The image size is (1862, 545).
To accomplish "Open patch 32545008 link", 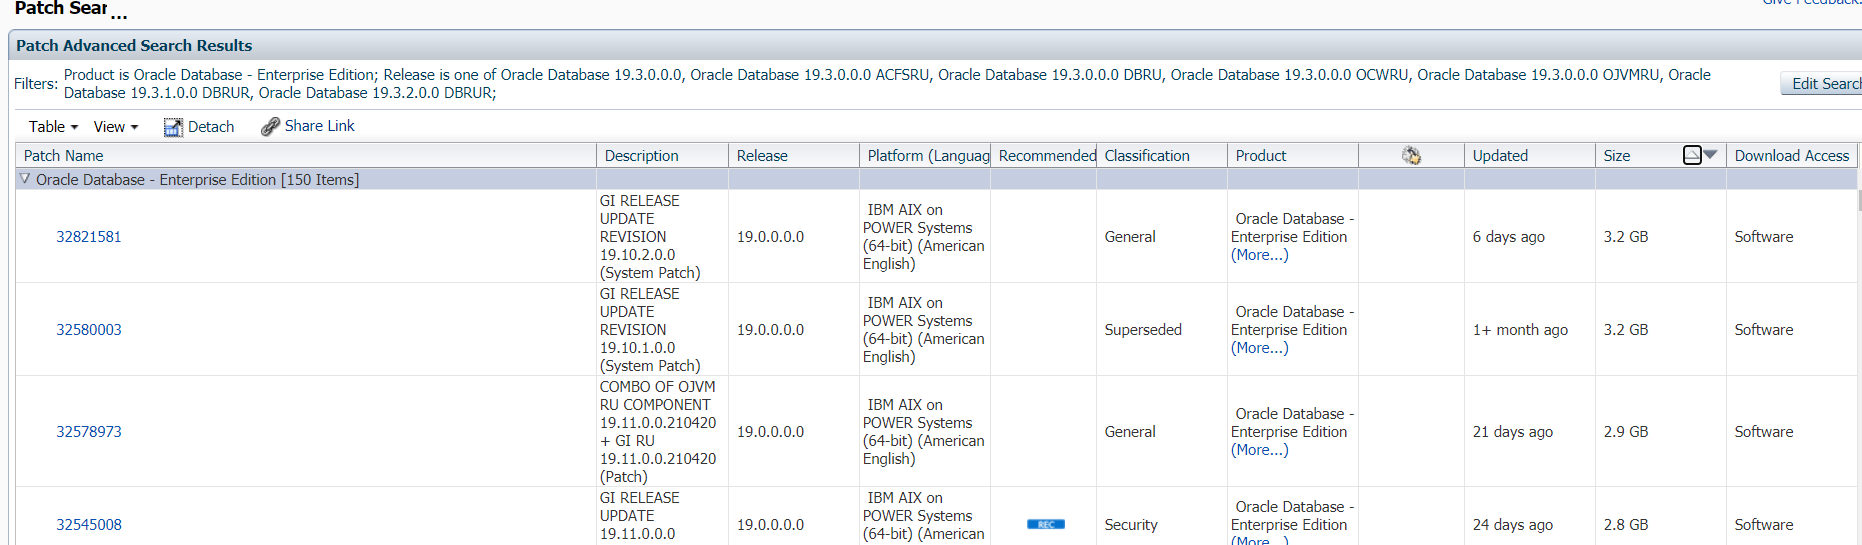I will [89, 525].
